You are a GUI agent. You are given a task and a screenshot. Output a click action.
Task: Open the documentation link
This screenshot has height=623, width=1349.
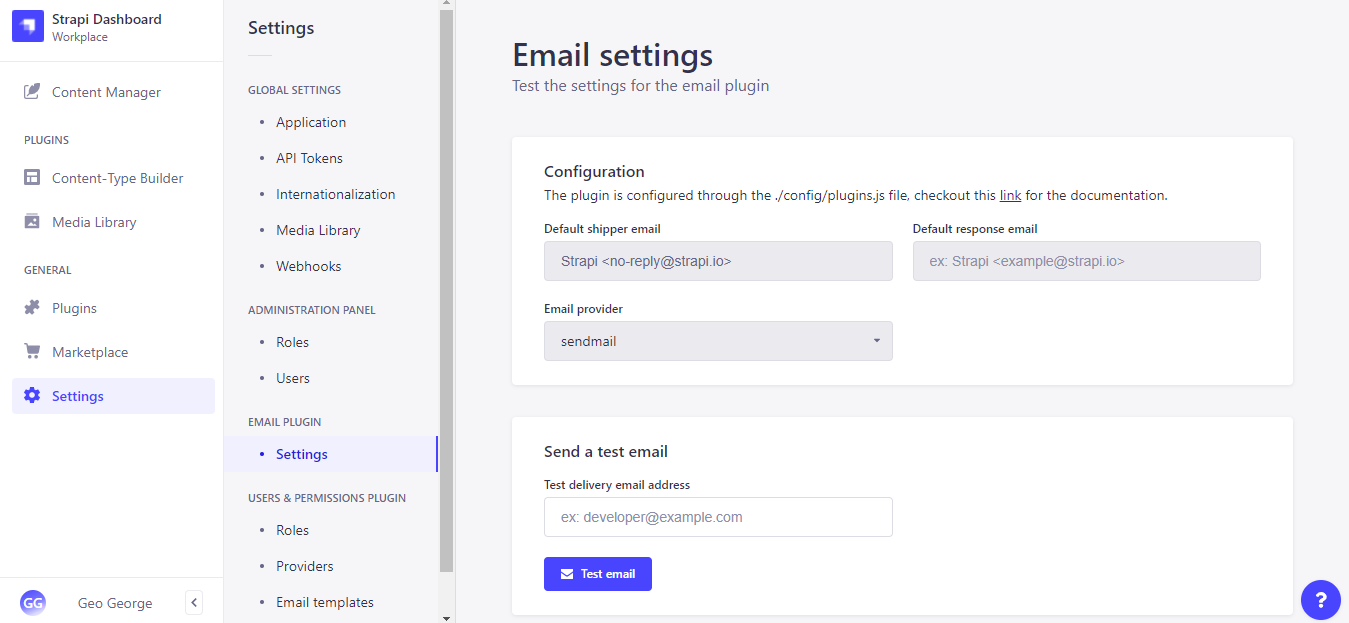click(1010, 195)
